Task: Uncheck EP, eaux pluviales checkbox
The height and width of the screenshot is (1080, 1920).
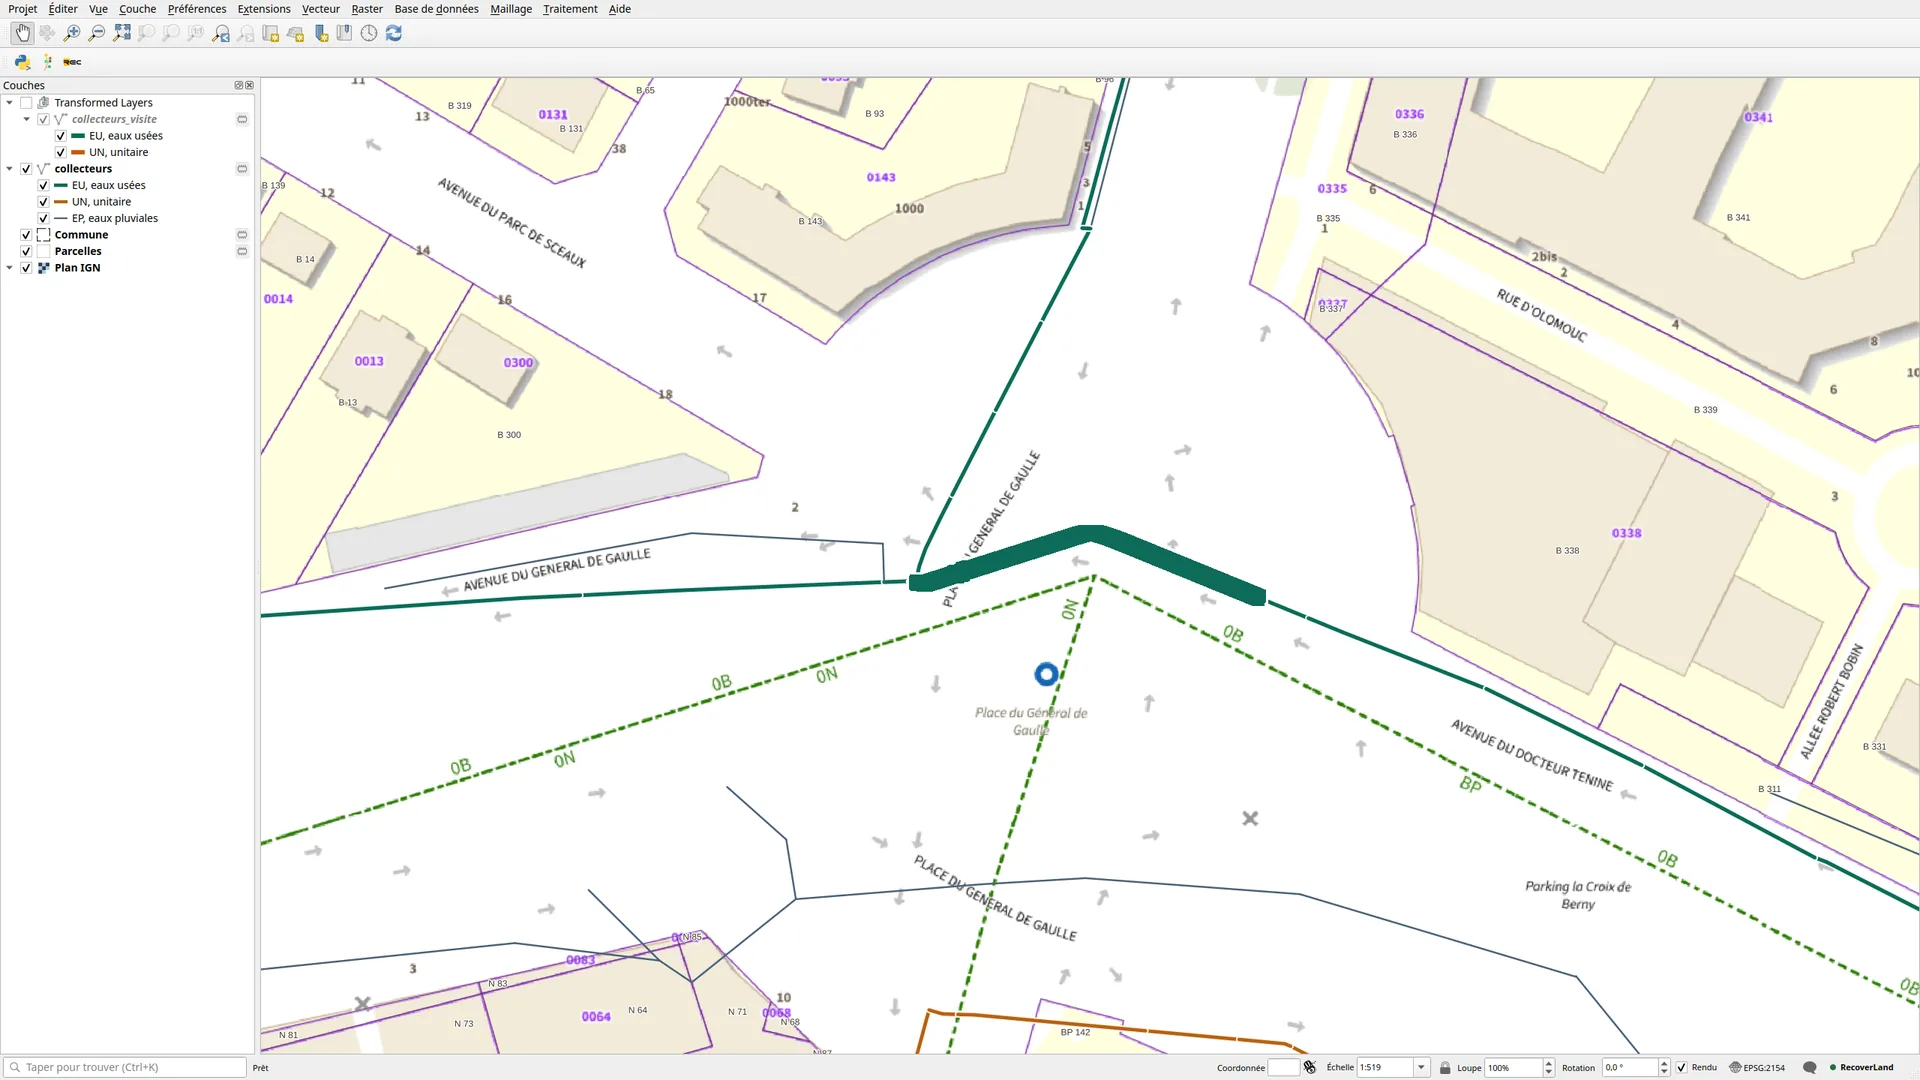Action: click(43, 218)
